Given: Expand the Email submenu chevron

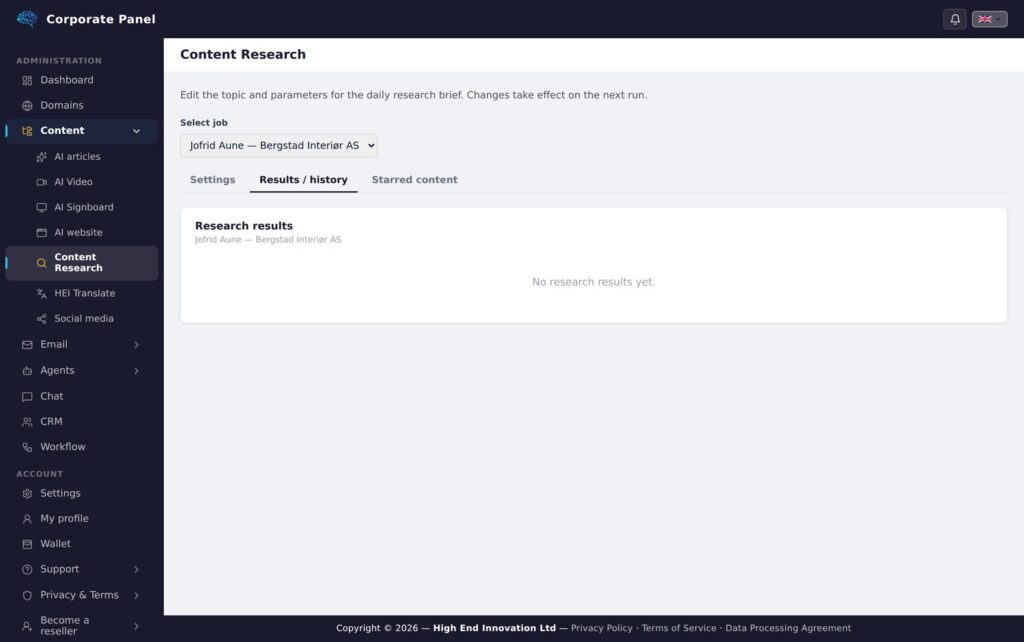Looking at the screenshot, I should pyautogui.click(x=136, y=345).
